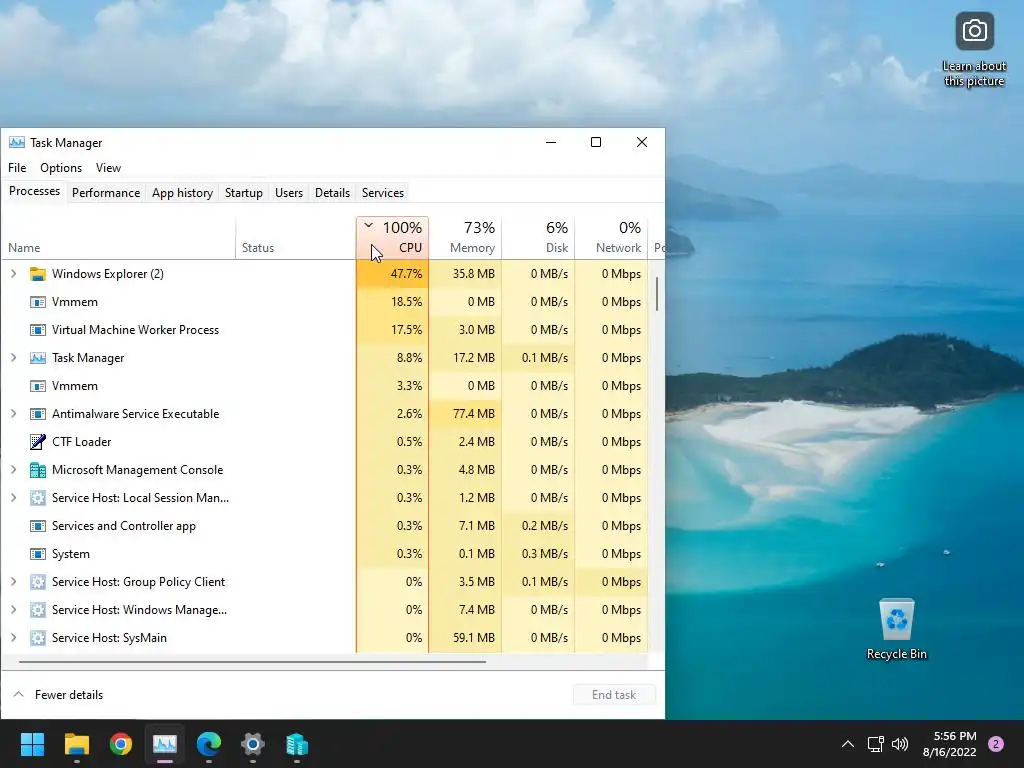
Task: Click the System process icon
Action: click(x=38, y=554)
